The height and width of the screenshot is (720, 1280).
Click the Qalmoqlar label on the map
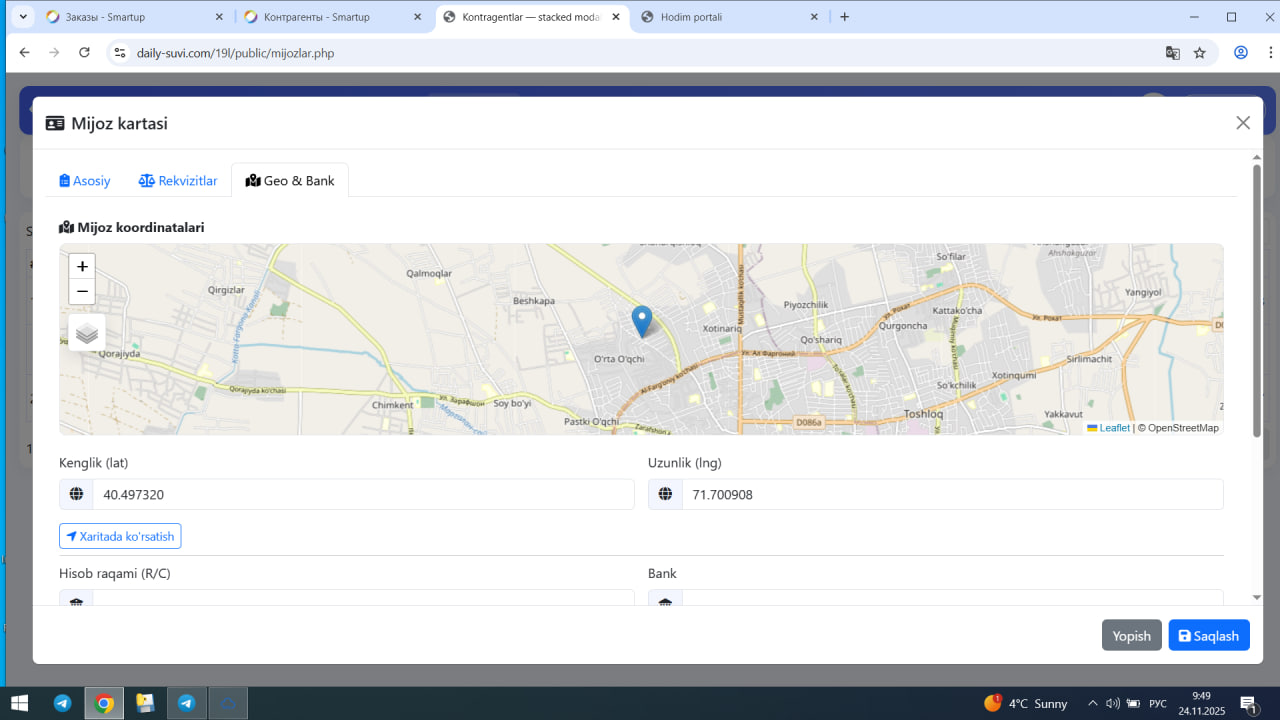click(429, 273)
